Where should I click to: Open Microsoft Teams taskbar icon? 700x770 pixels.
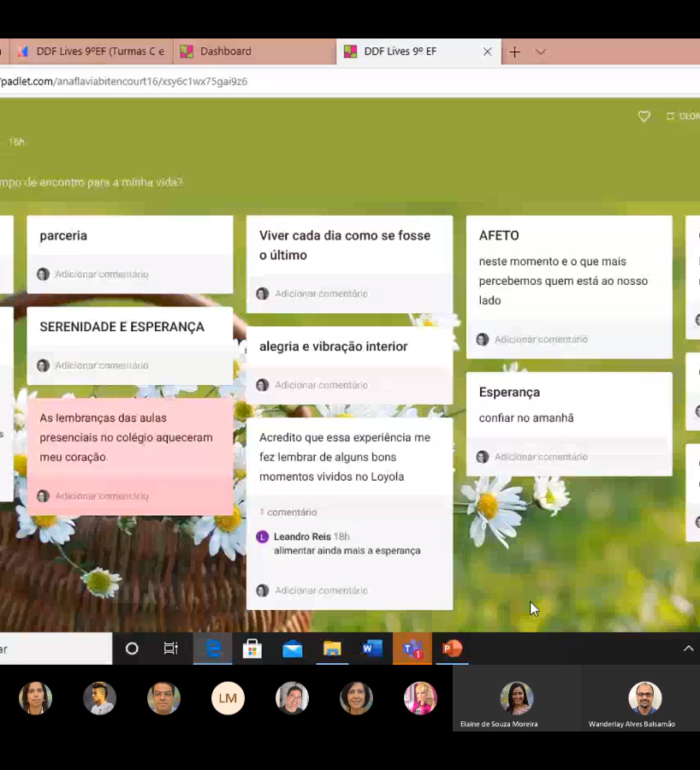[x=412, y=649]
